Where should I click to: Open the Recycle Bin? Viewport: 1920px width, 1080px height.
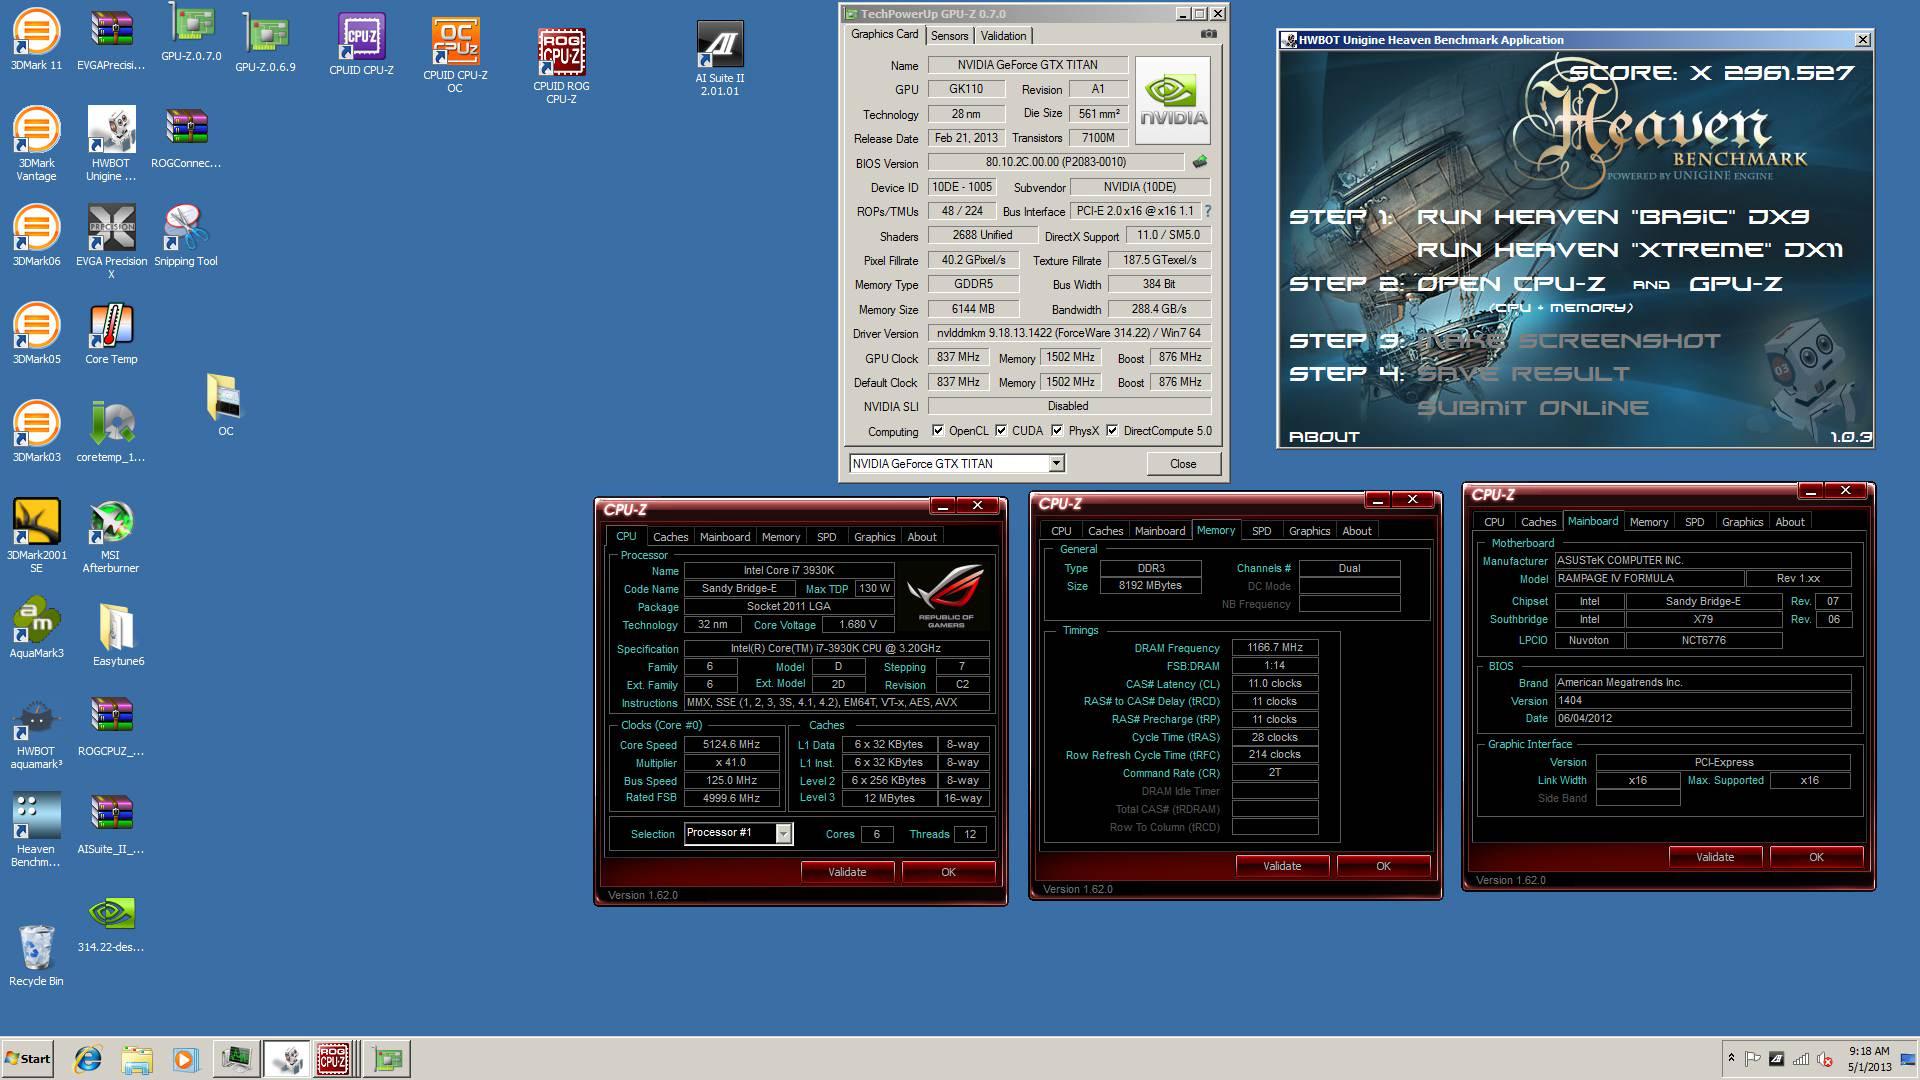point(36,955)
